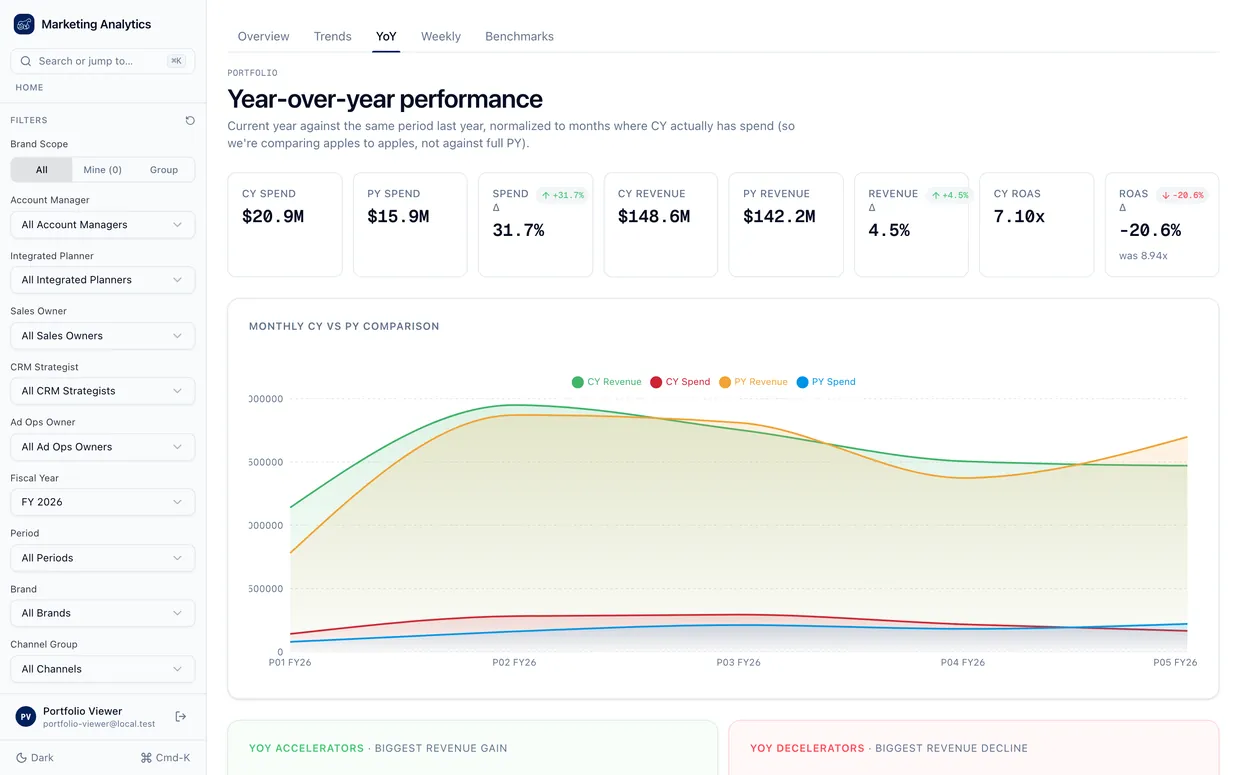This screenshot has height=775, width=1240.
Task: Click the PY SPEND $15.9M card
Action: pos(410,225)
